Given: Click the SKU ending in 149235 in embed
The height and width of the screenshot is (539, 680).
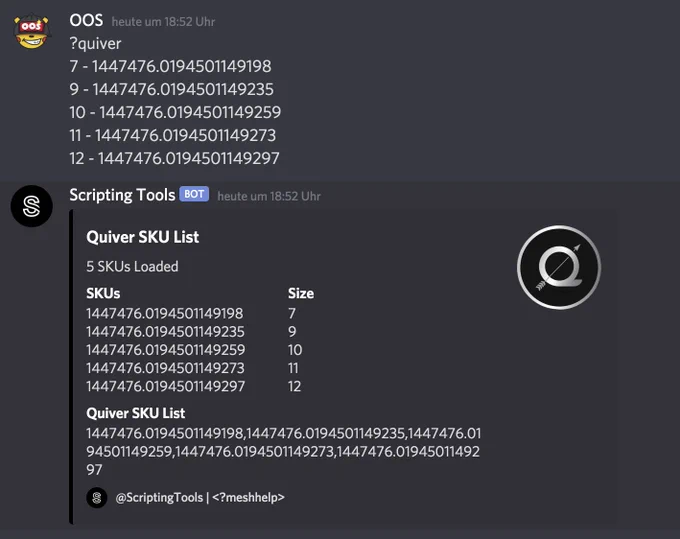Looking at the screenshot, I should (x=165, y=332).
